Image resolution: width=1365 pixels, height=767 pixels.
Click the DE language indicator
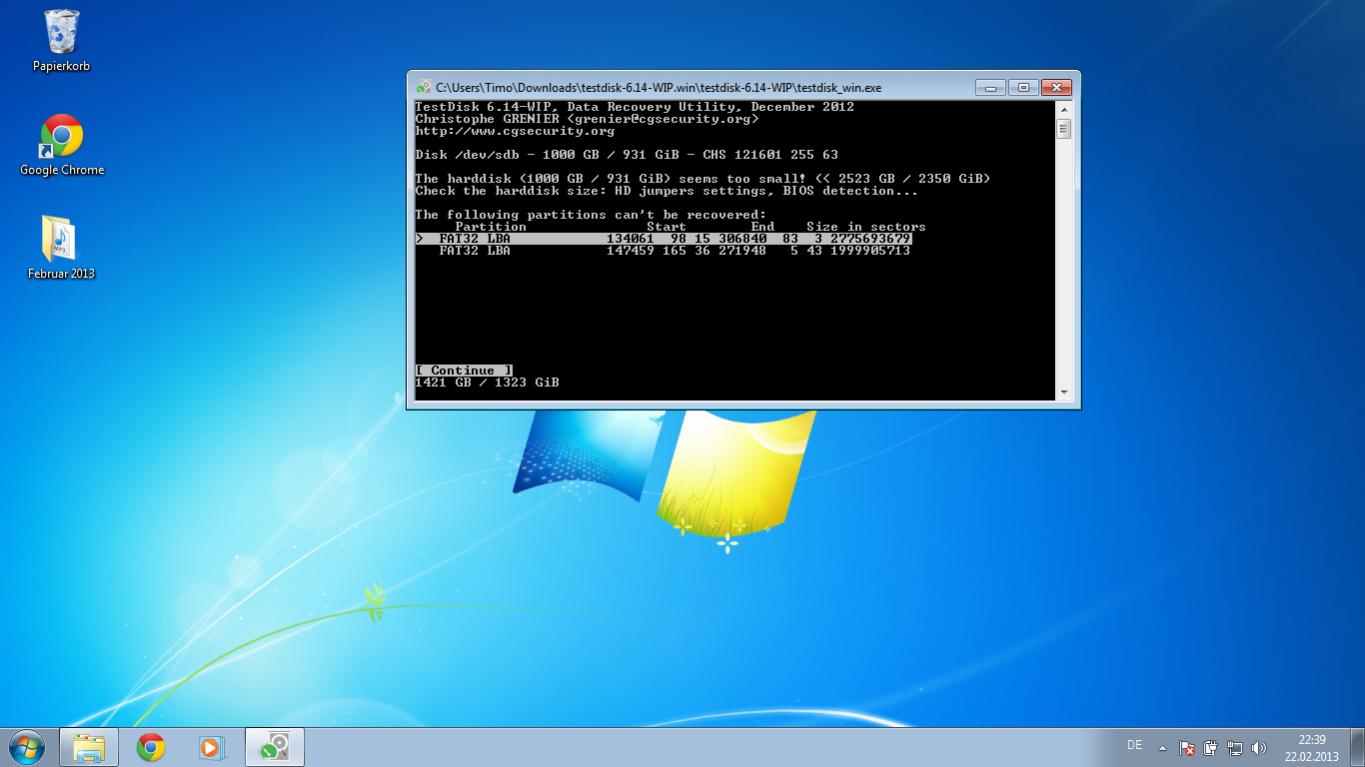coord(1134,745)
